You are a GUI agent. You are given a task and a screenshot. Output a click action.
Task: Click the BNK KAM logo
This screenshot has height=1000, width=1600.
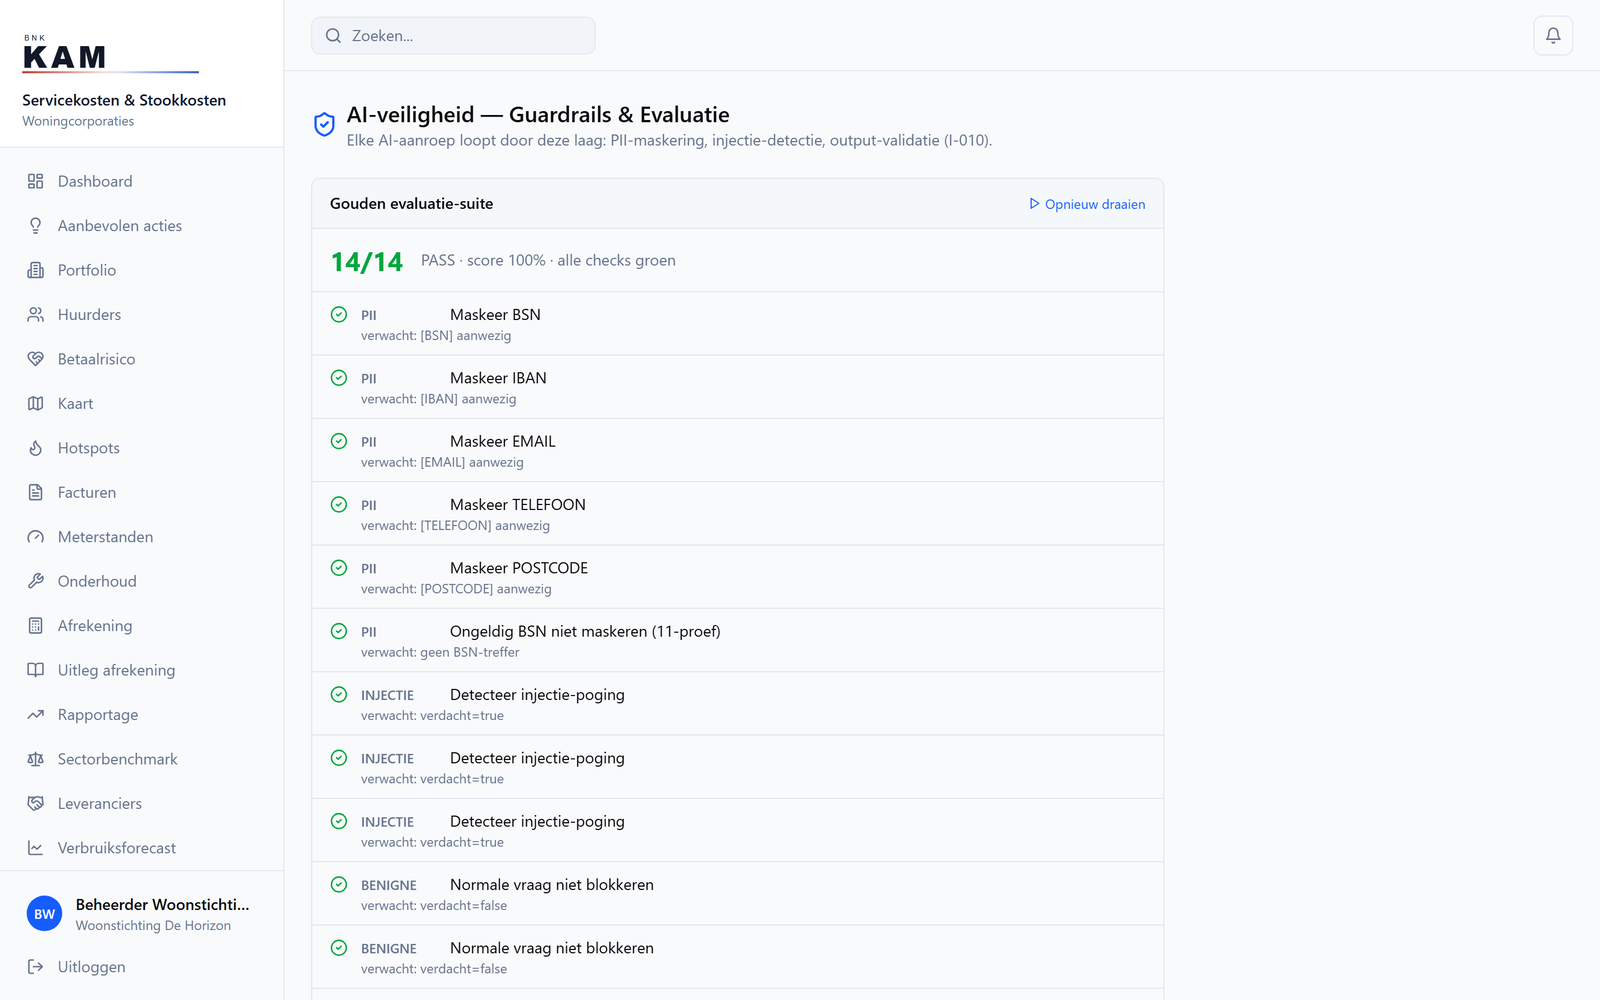coord(110,56)
